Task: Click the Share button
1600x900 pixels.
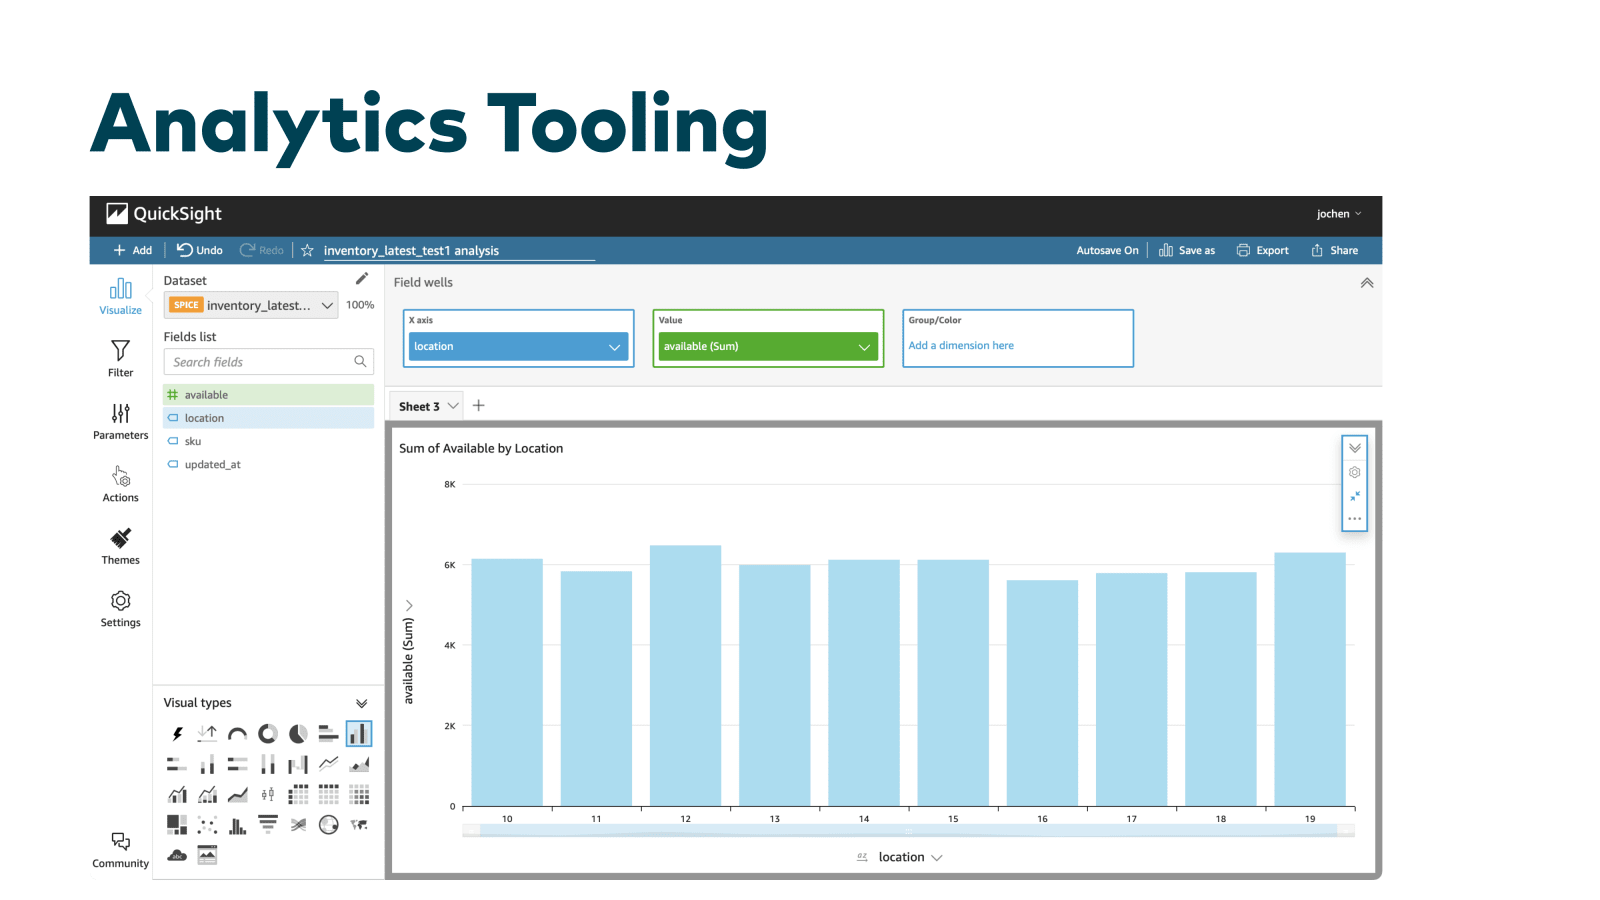Action: [x=1335, y=250]
